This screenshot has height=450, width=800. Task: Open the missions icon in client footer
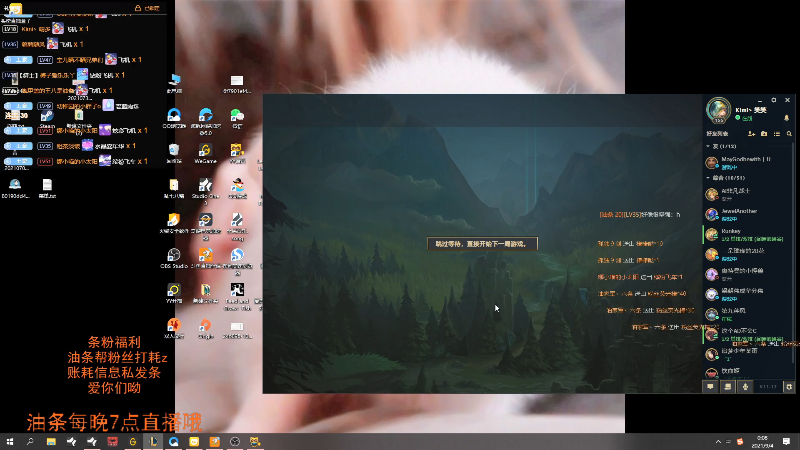click(728, 387)
